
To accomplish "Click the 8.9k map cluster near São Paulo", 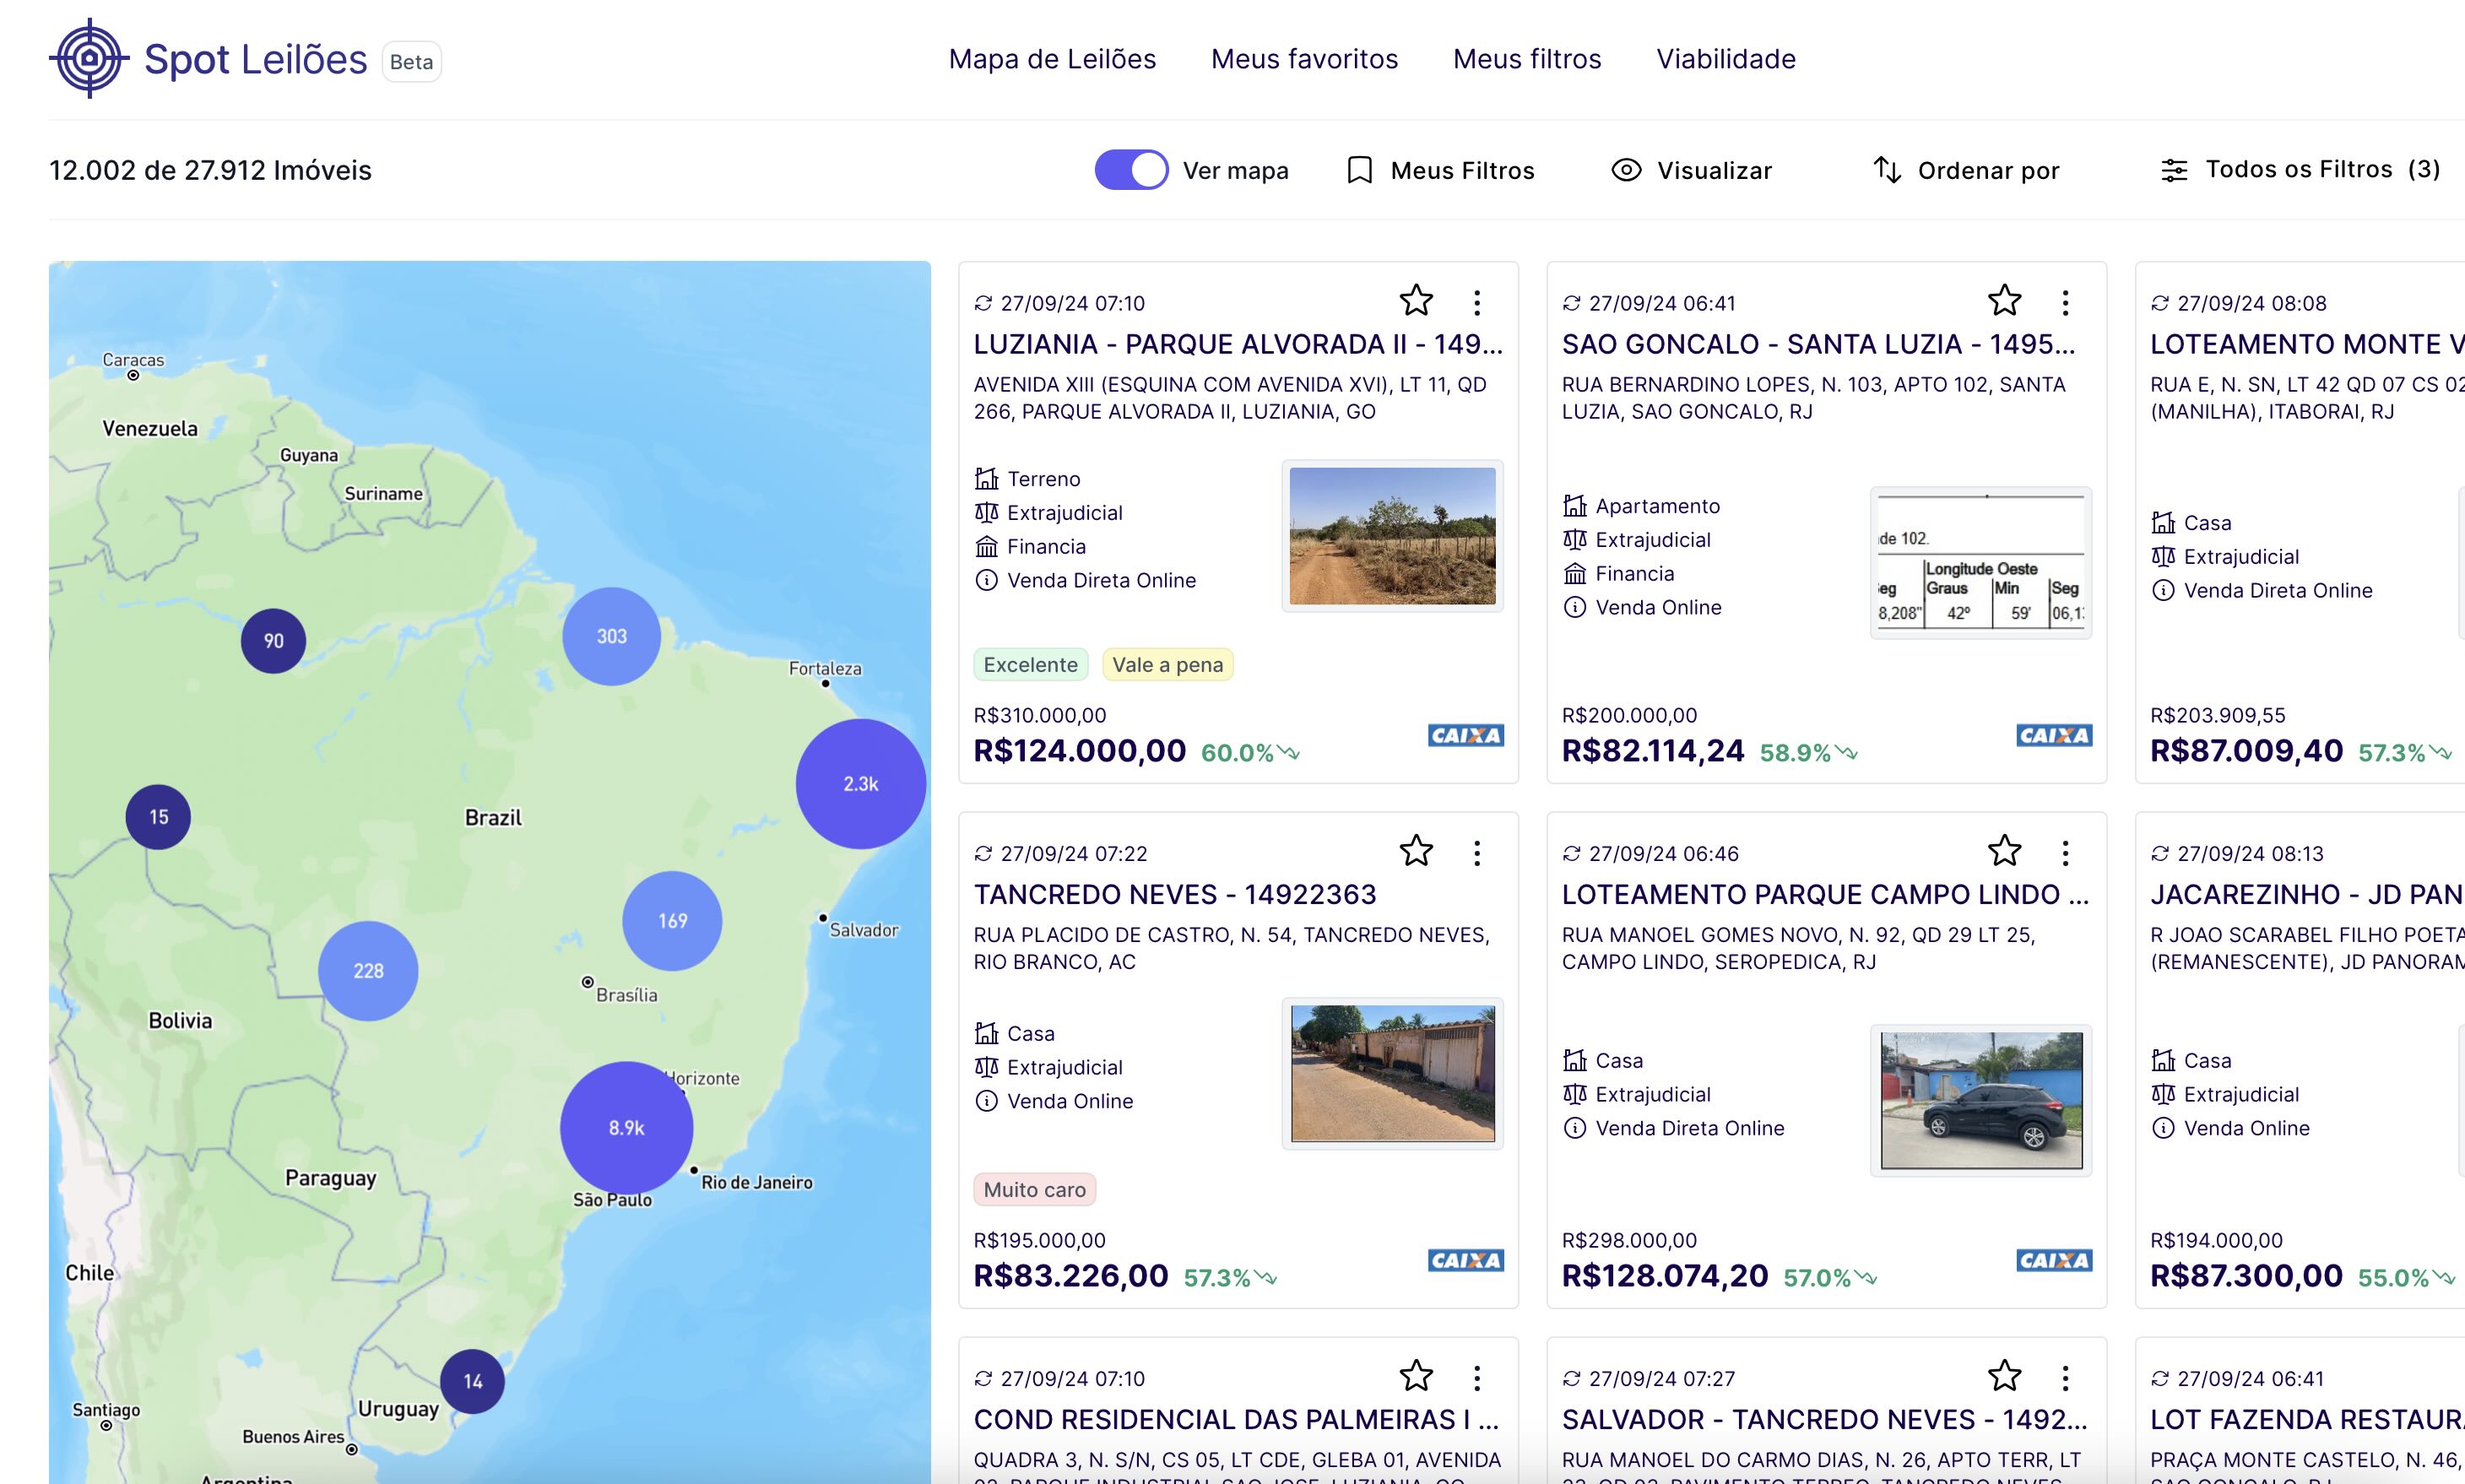I will point(626,1127).
